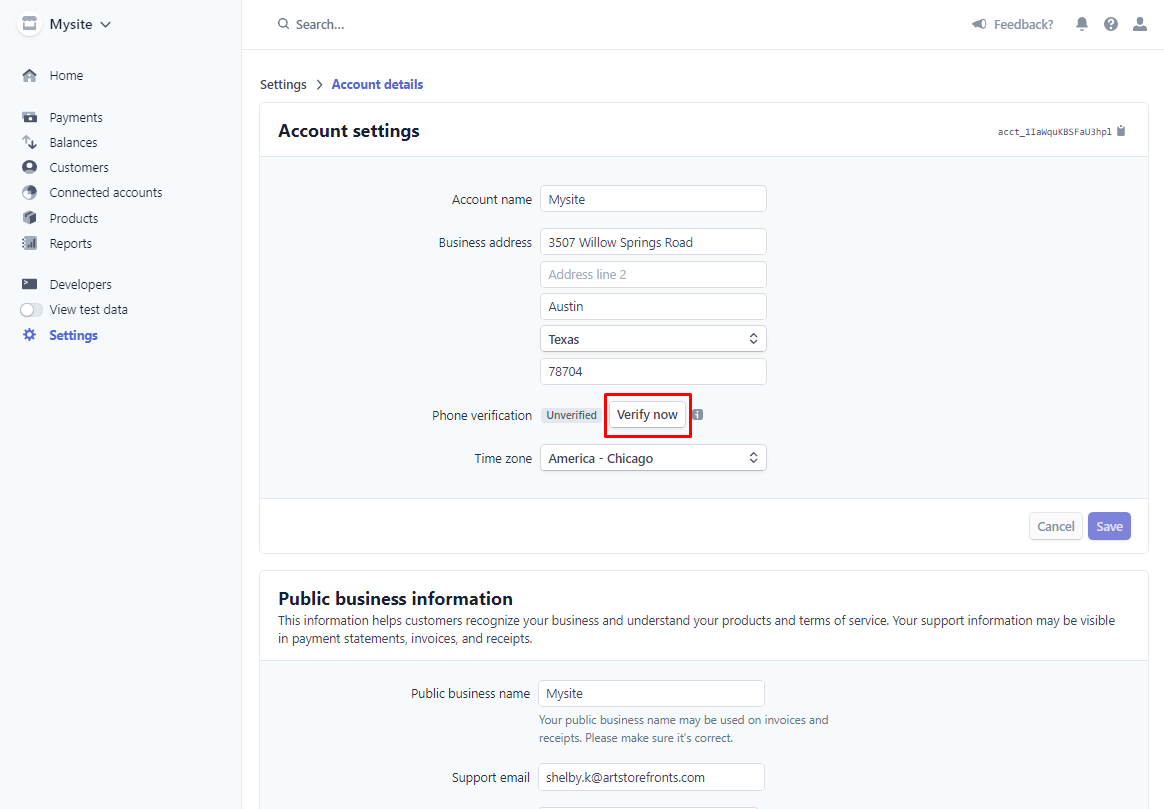Screen dimensions: 1164x809
Task: Open the Payments section
Action: point(75,117)
